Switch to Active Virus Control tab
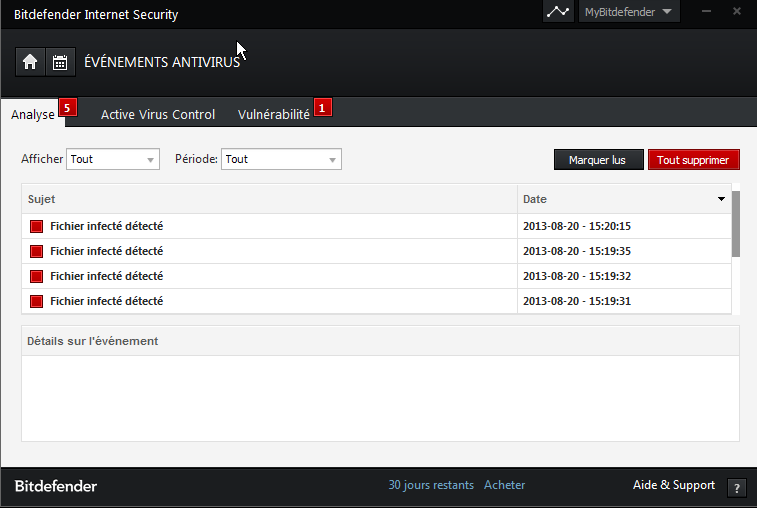This screenshot has height=508, width=757. [158, 114]
